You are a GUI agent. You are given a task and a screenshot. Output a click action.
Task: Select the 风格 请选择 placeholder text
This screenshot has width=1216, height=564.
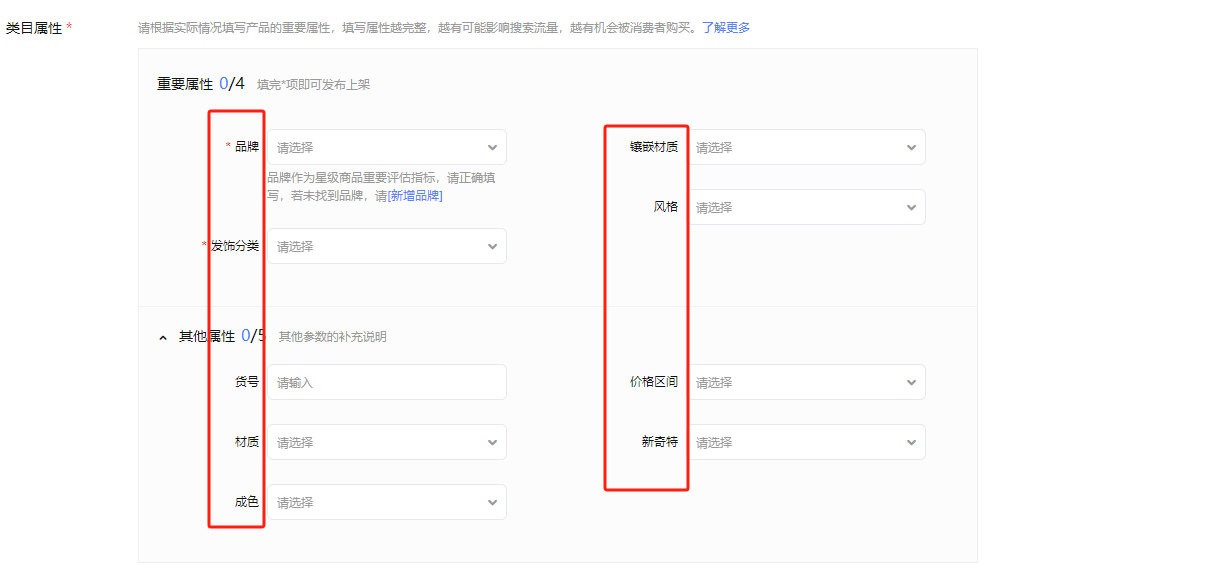714,208
